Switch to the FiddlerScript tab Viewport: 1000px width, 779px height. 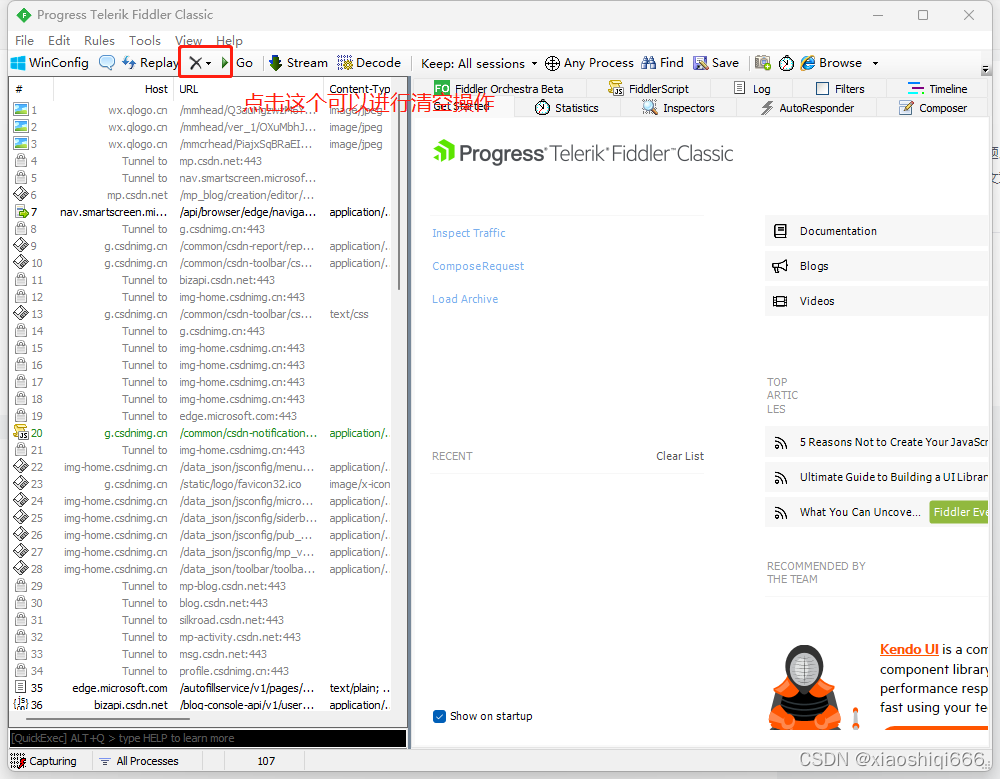click(x=648, y=89)
